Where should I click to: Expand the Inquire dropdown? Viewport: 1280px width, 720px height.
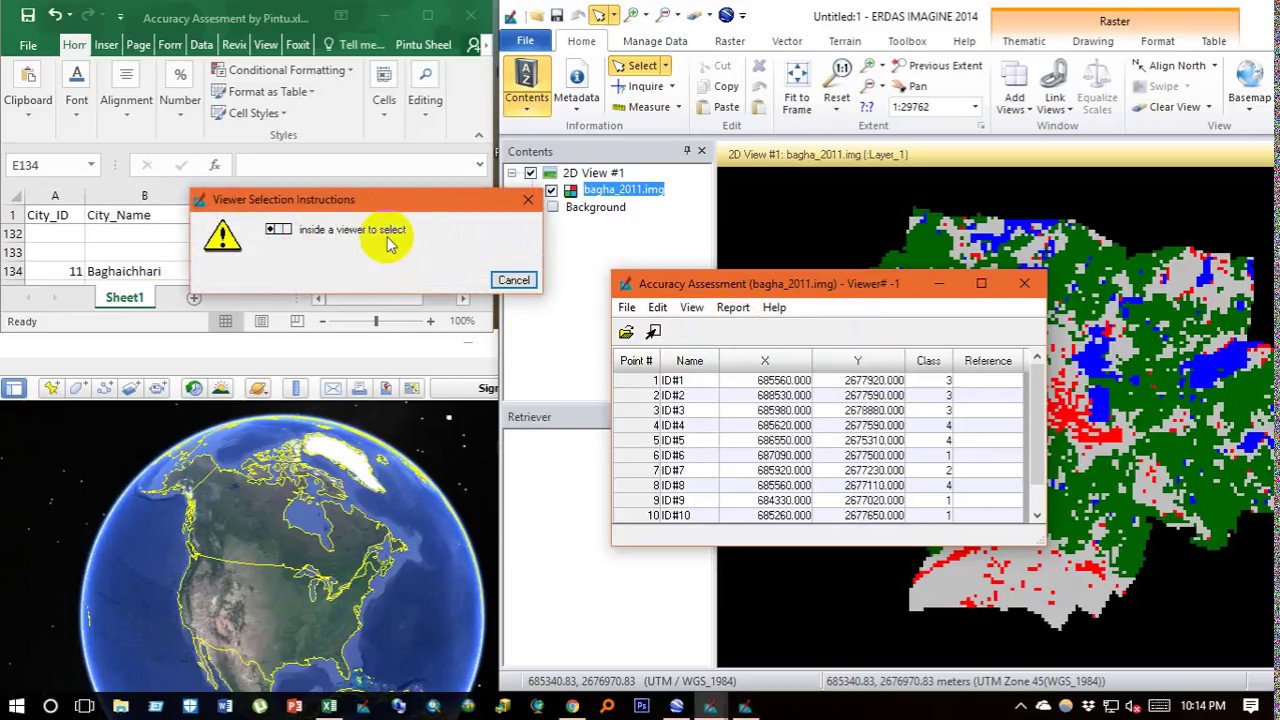point(672,86)
